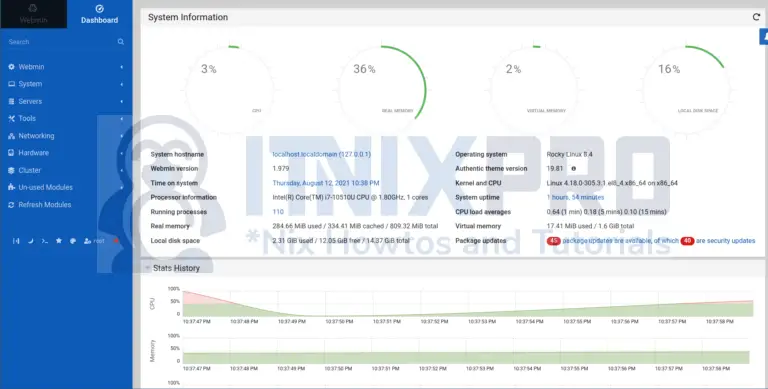Open the notifications bell at top right
Viewport: 768px width, 389px height.
pos(764,37)
